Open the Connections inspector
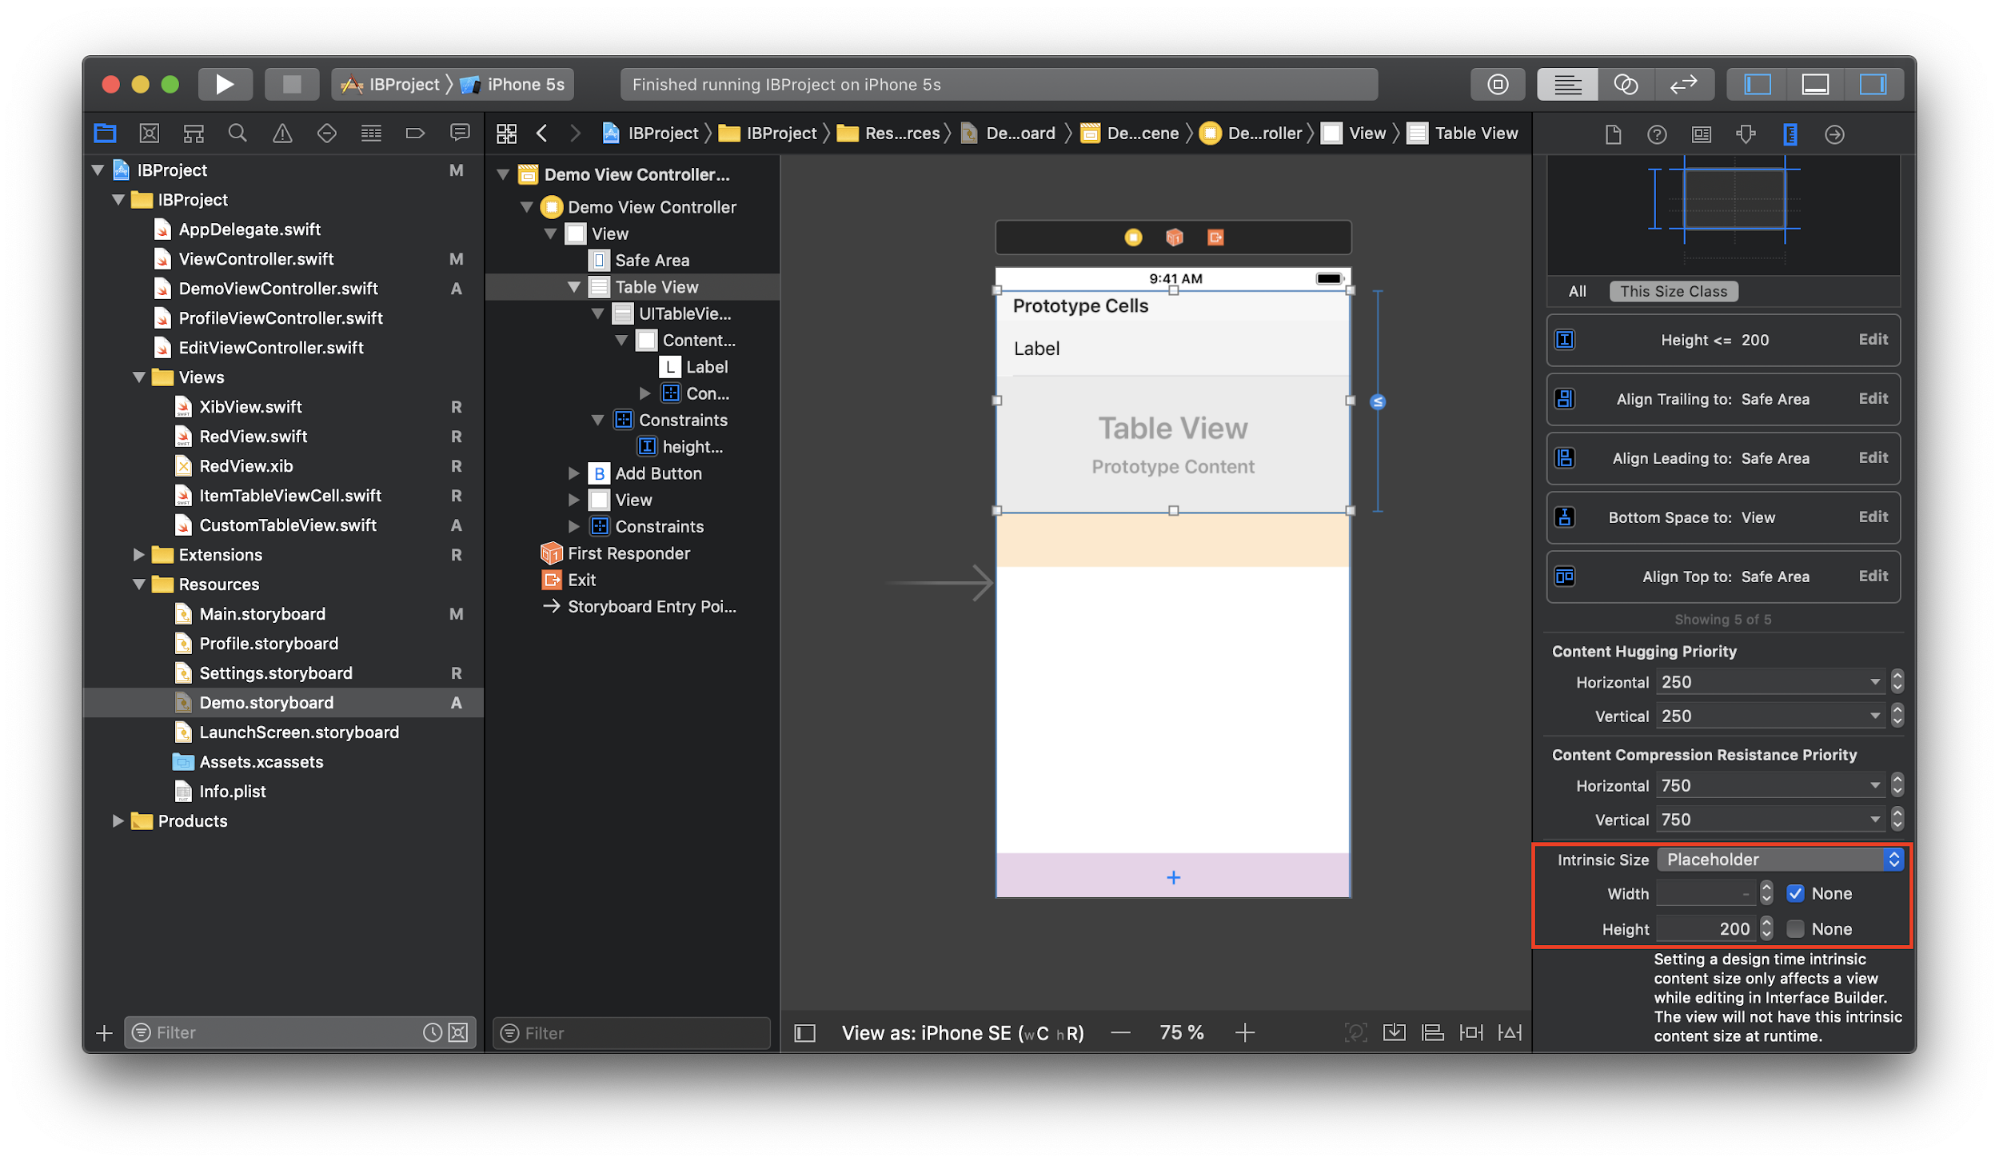The height and width of the screenshot is (1163, 1999). point(1834,134)
